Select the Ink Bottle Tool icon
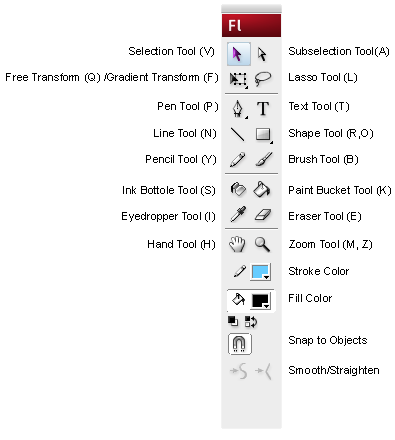 238,189
